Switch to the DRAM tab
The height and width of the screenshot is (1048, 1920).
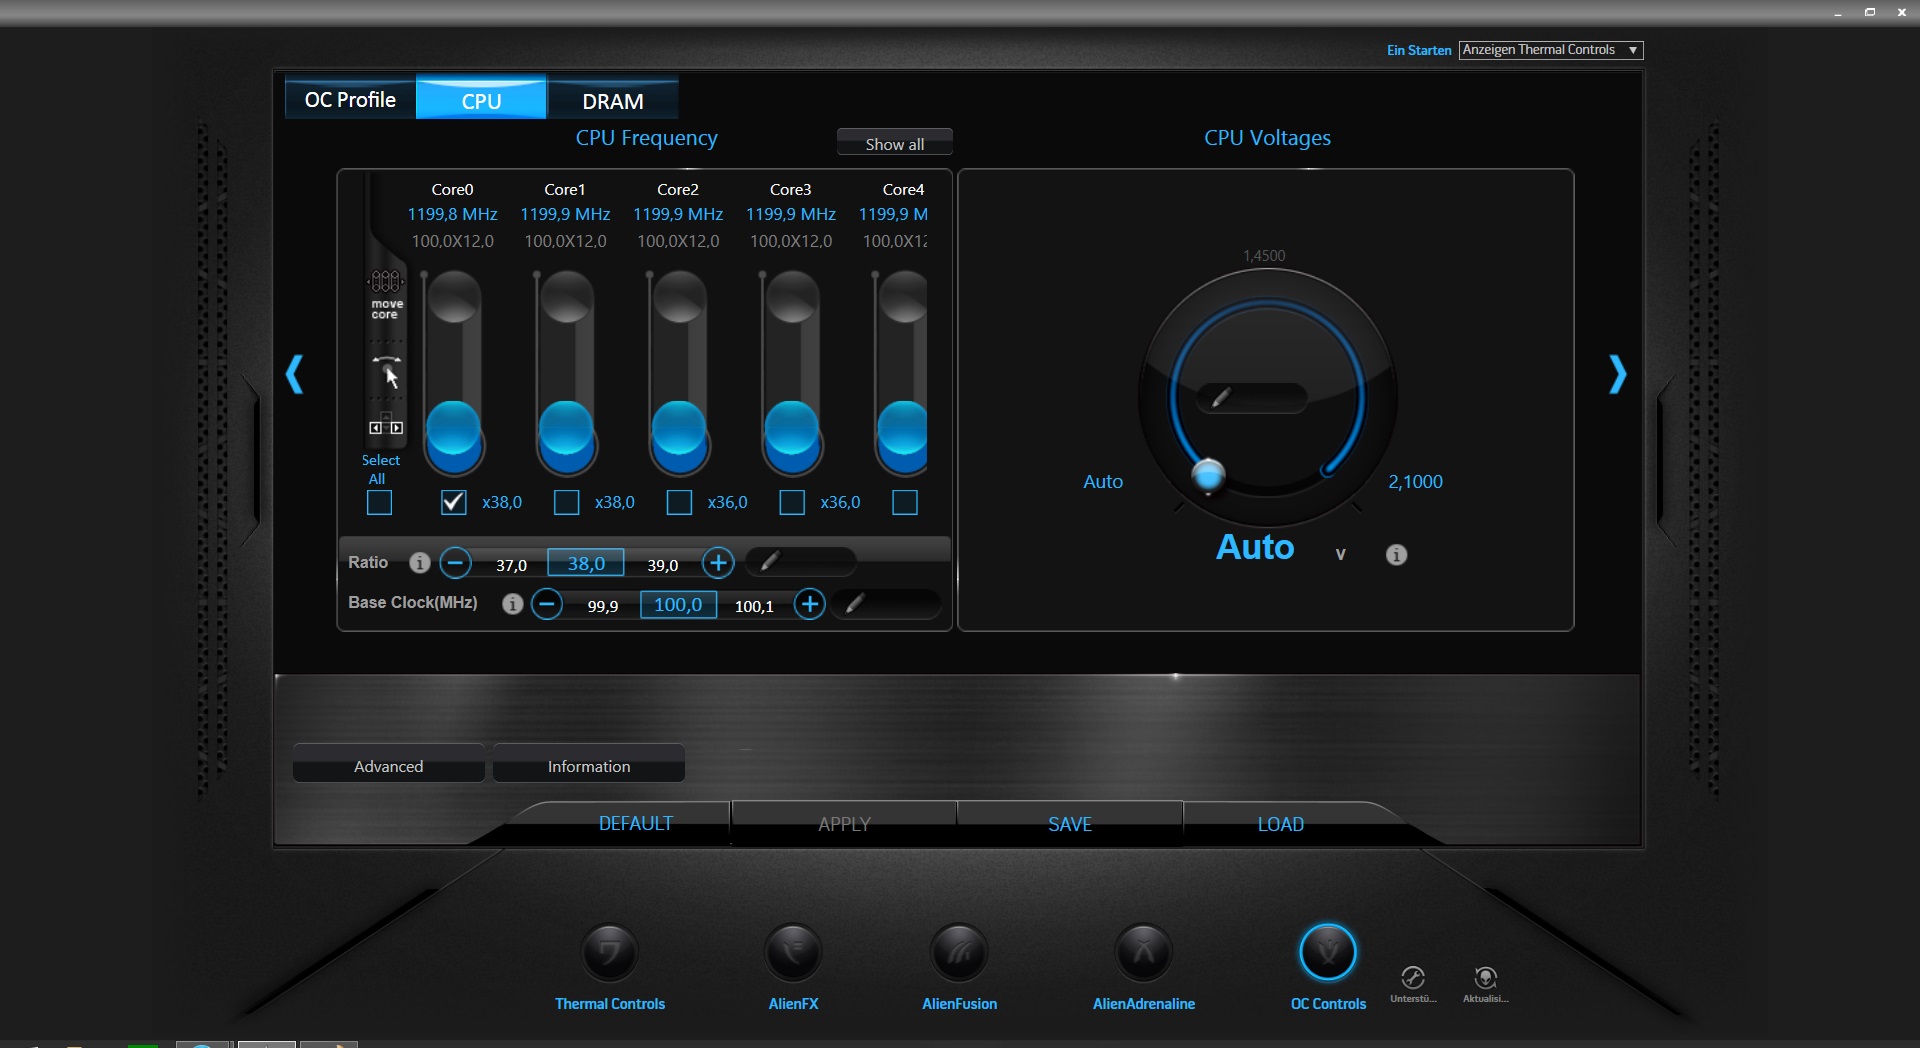[x=613, y=99]
